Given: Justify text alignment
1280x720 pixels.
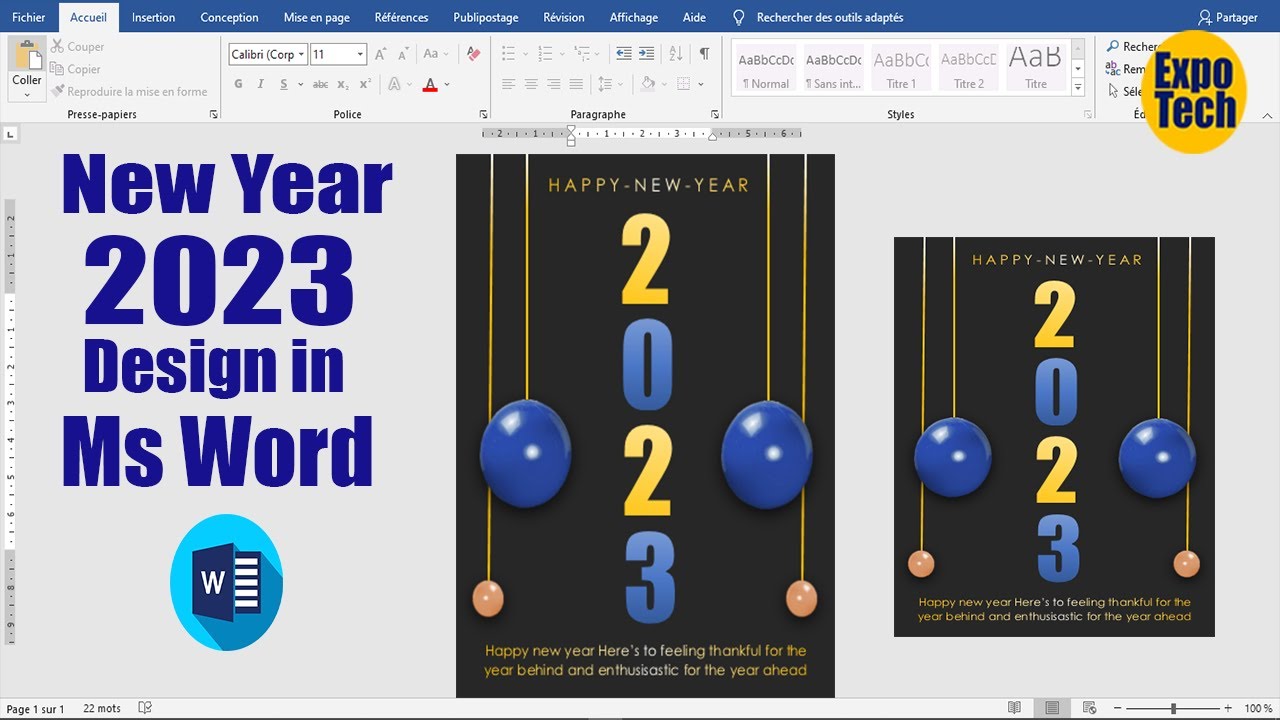Looking at the screenshot, I should pos(576,85).
